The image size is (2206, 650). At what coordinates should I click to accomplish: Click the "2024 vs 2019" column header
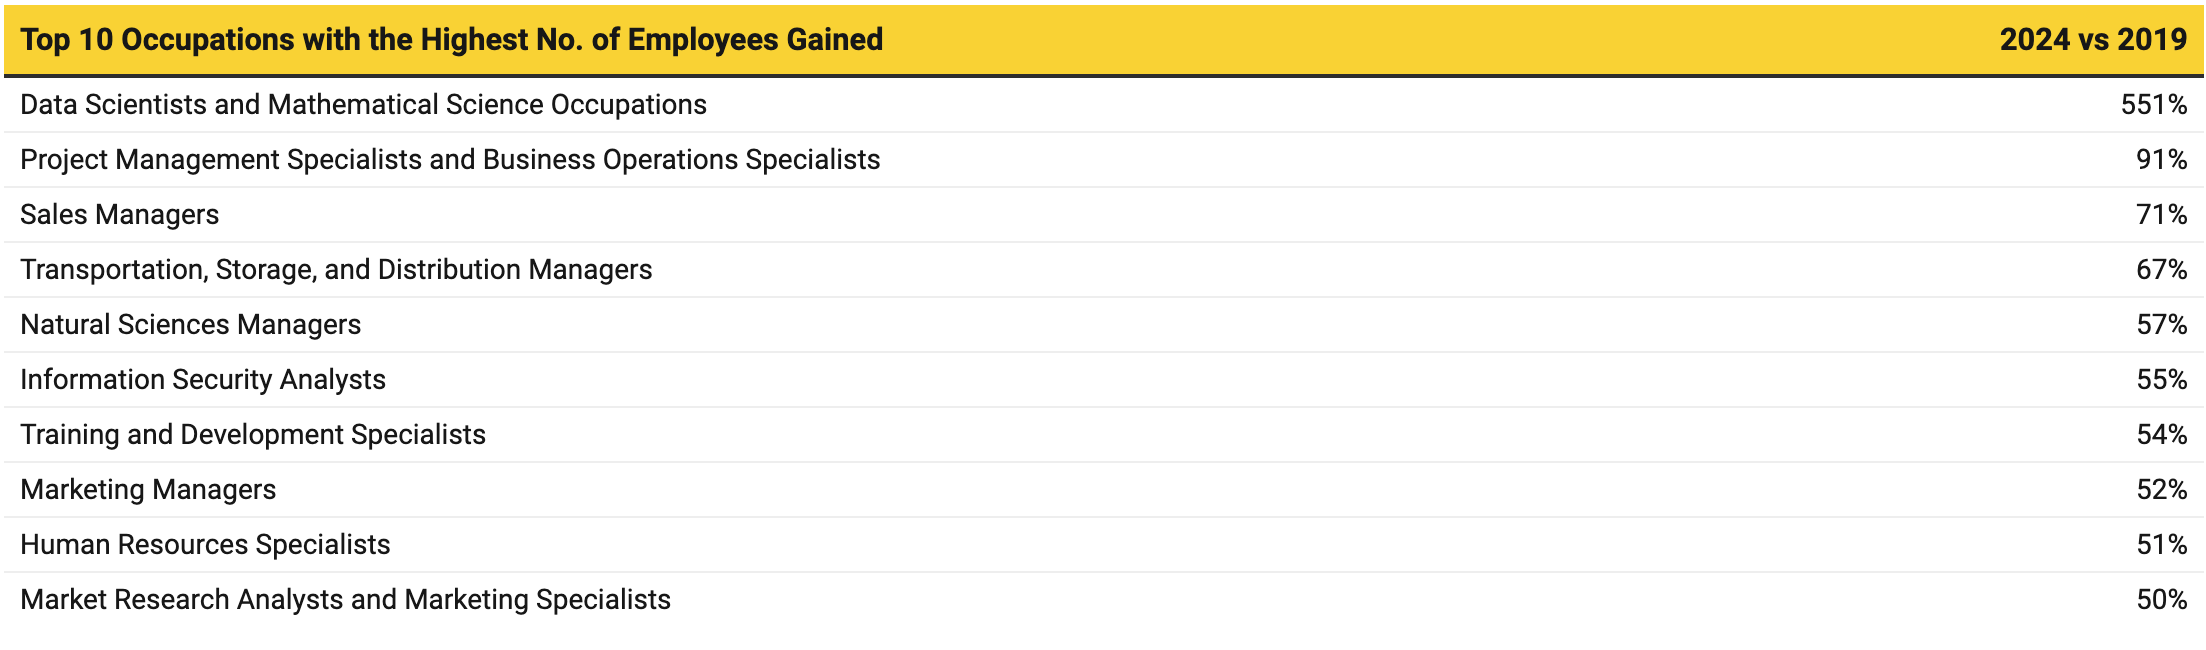pyautogui.click(x=2093, y=40)
